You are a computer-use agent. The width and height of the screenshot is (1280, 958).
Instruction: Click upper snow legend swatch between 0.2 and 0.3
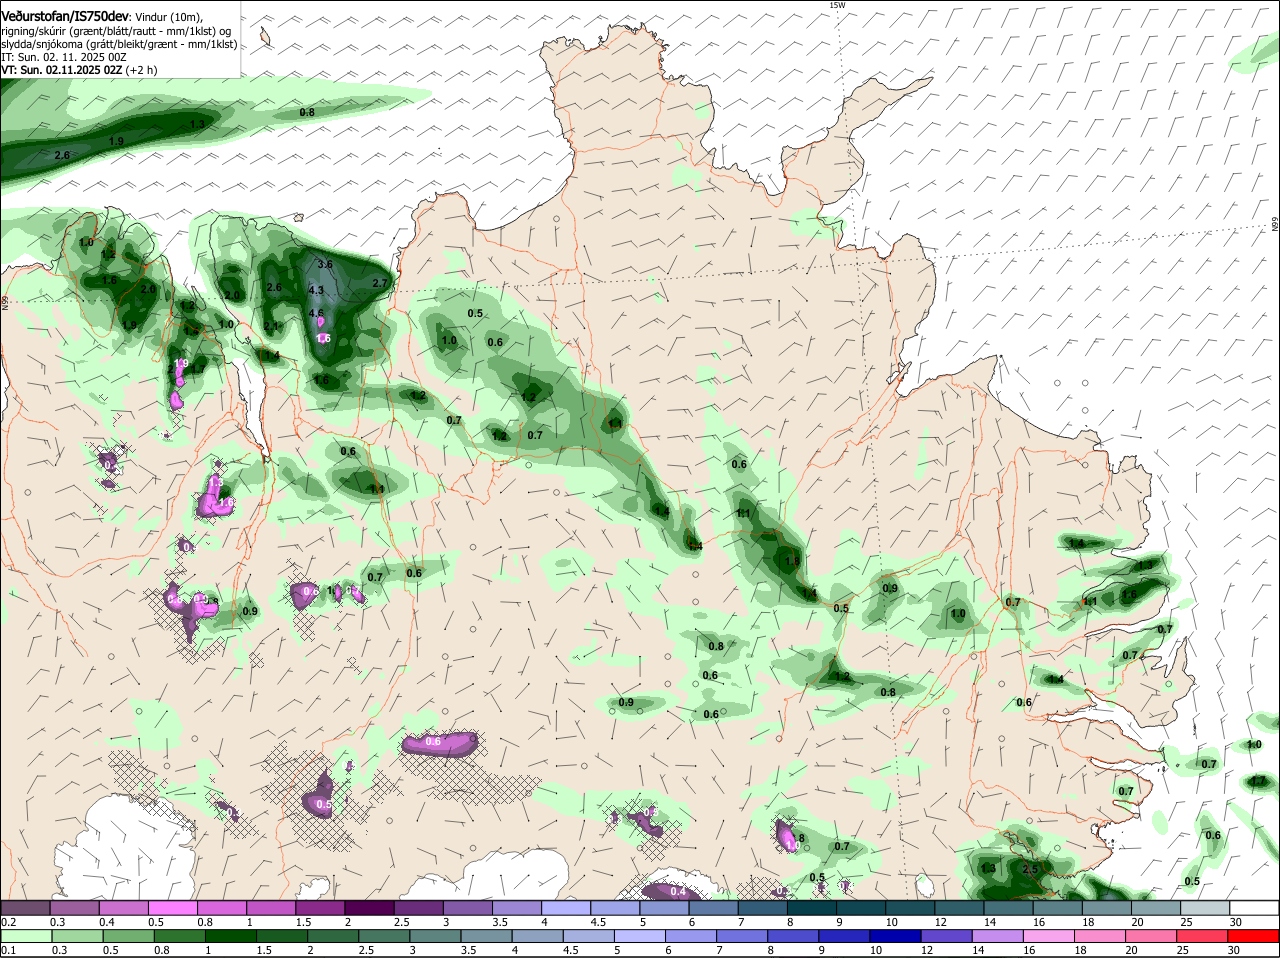pyautogui.click(x=25, y=907)
